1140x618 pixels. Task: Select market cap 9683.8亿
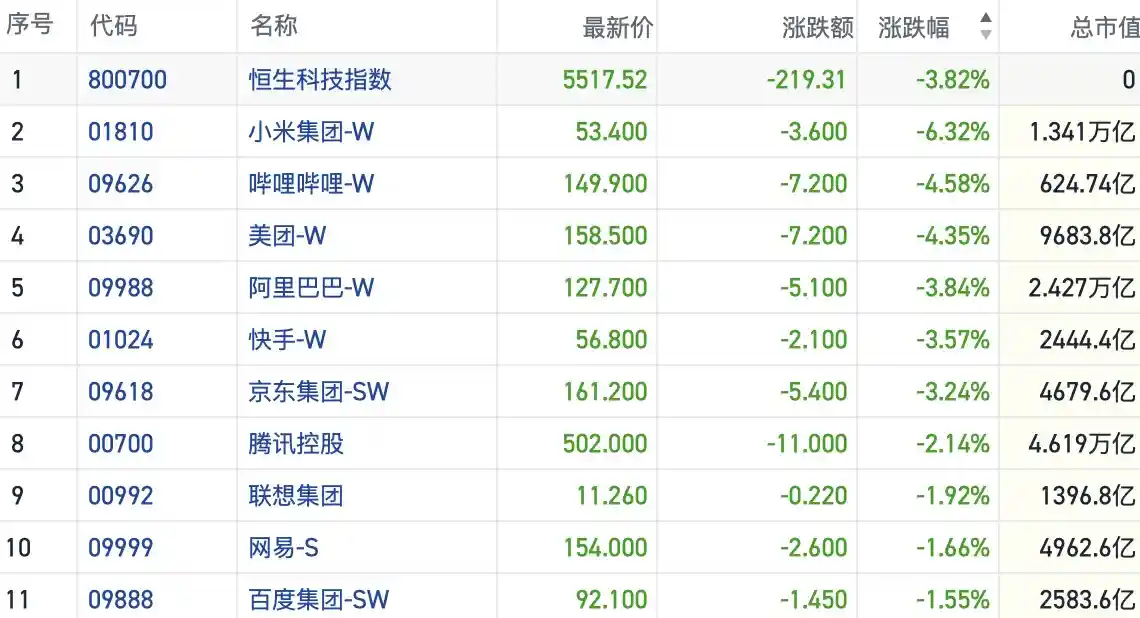tap(1088, 236)
